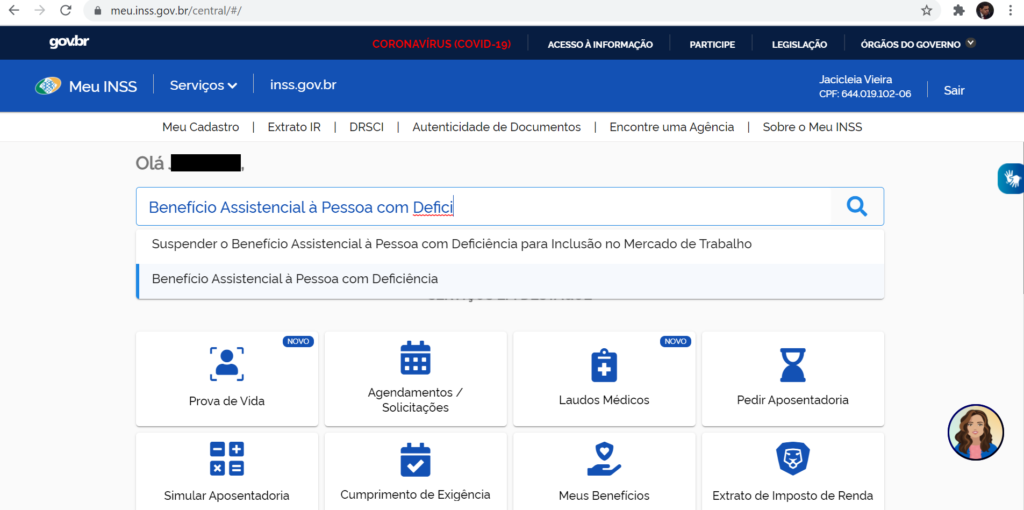The image size is (1024, 510).
Task: Click the Prova de Vida face icon
Action: tap(227, 364)
